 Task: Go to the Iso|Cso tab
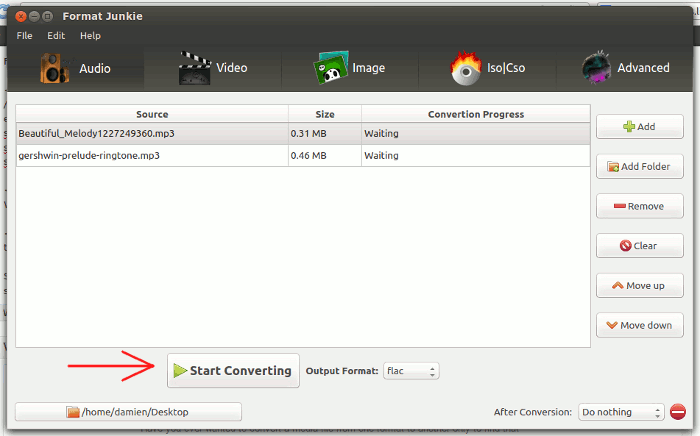[x=488, y=68]
